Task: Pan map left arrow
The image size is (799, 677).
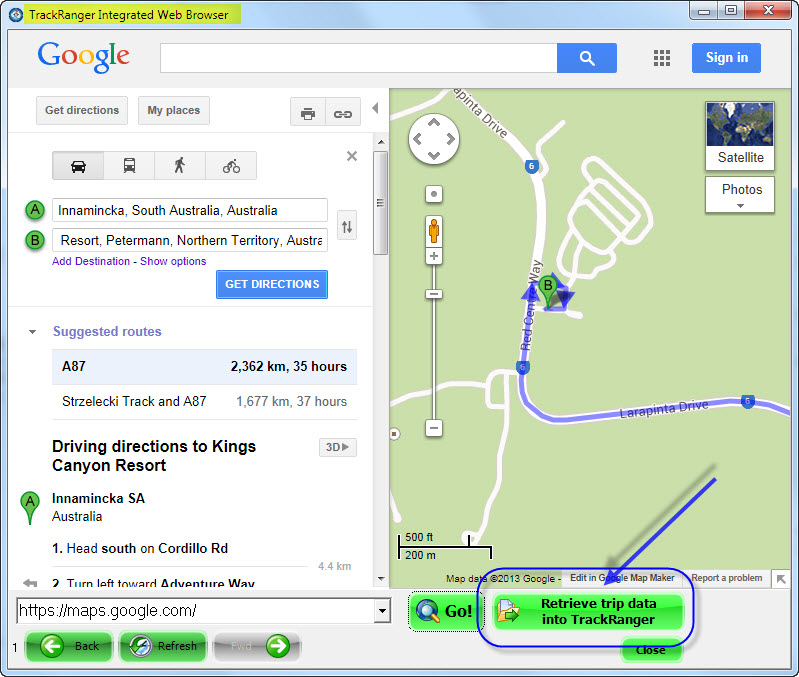Action: [x=417, y=139]
